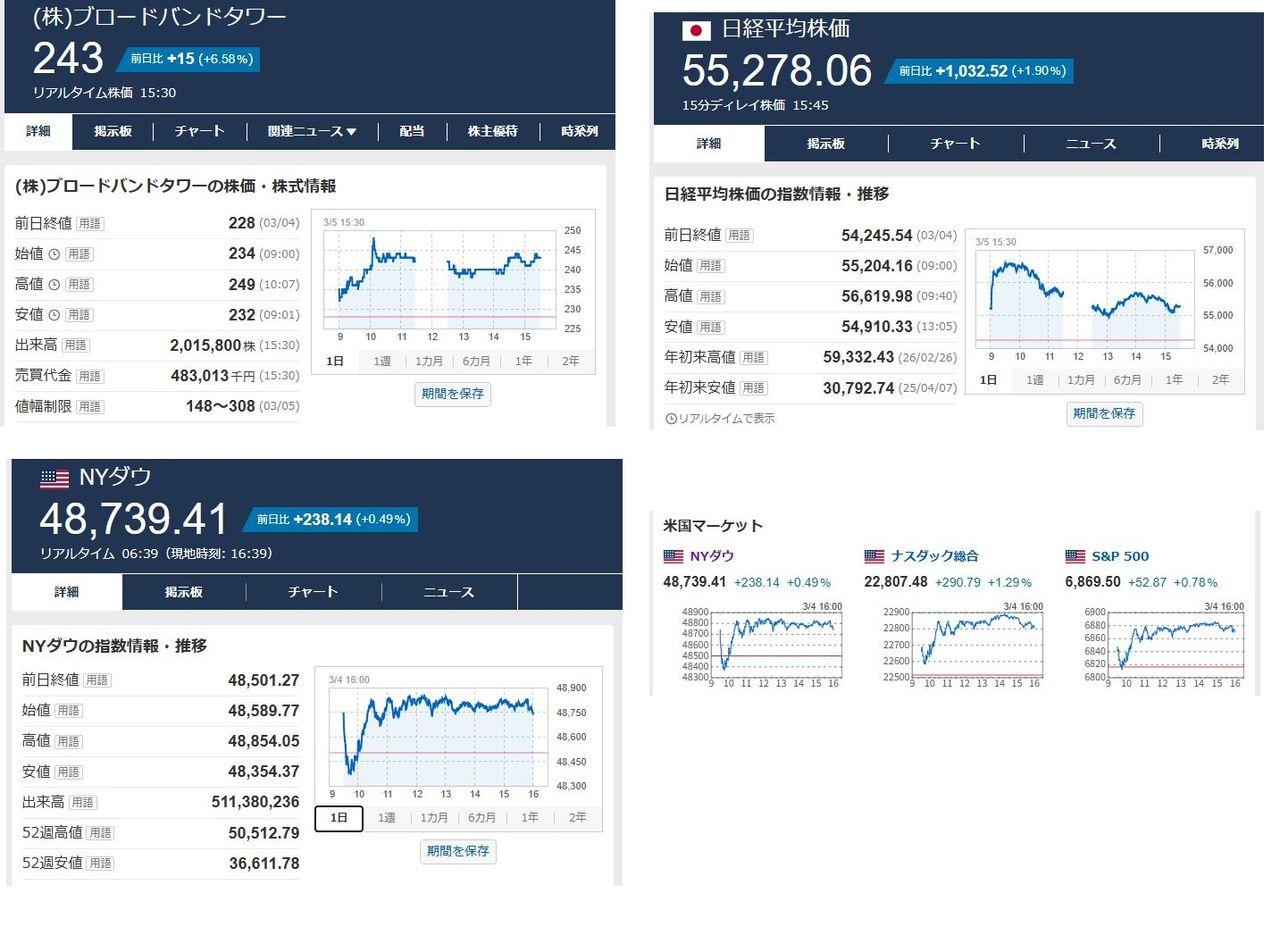
Task: Click the 用語 badge next to 出来高 for ブロードバンドタワー
Action: (75, 345)
